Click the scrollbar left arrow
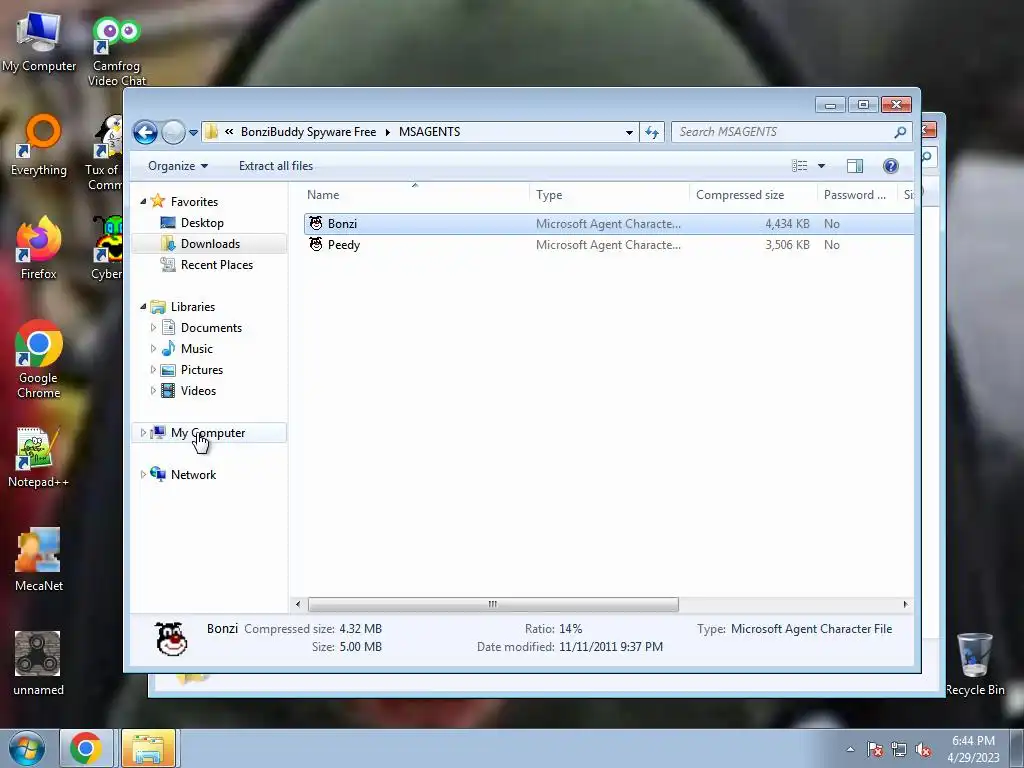Viewport: 1024px width, 768px height. (298, 604)
